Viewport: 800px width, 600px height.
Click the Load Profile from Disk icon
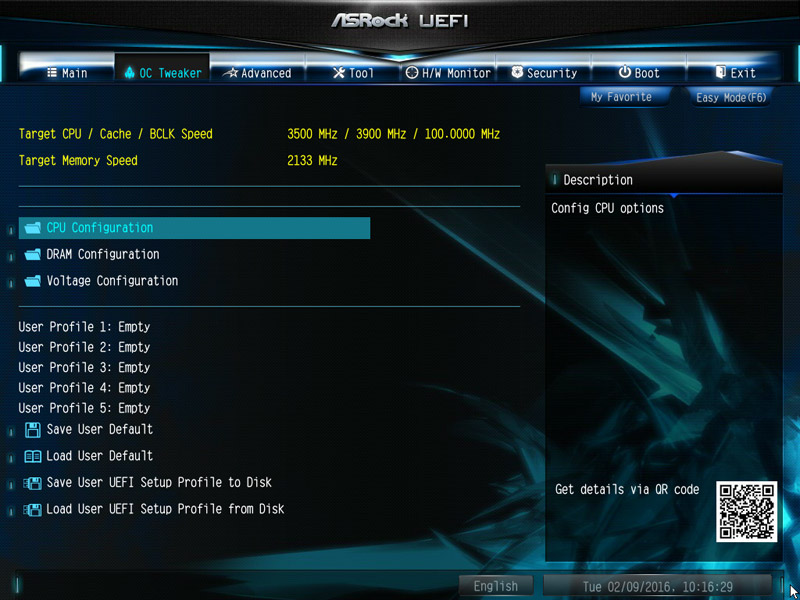coord(33,509)
